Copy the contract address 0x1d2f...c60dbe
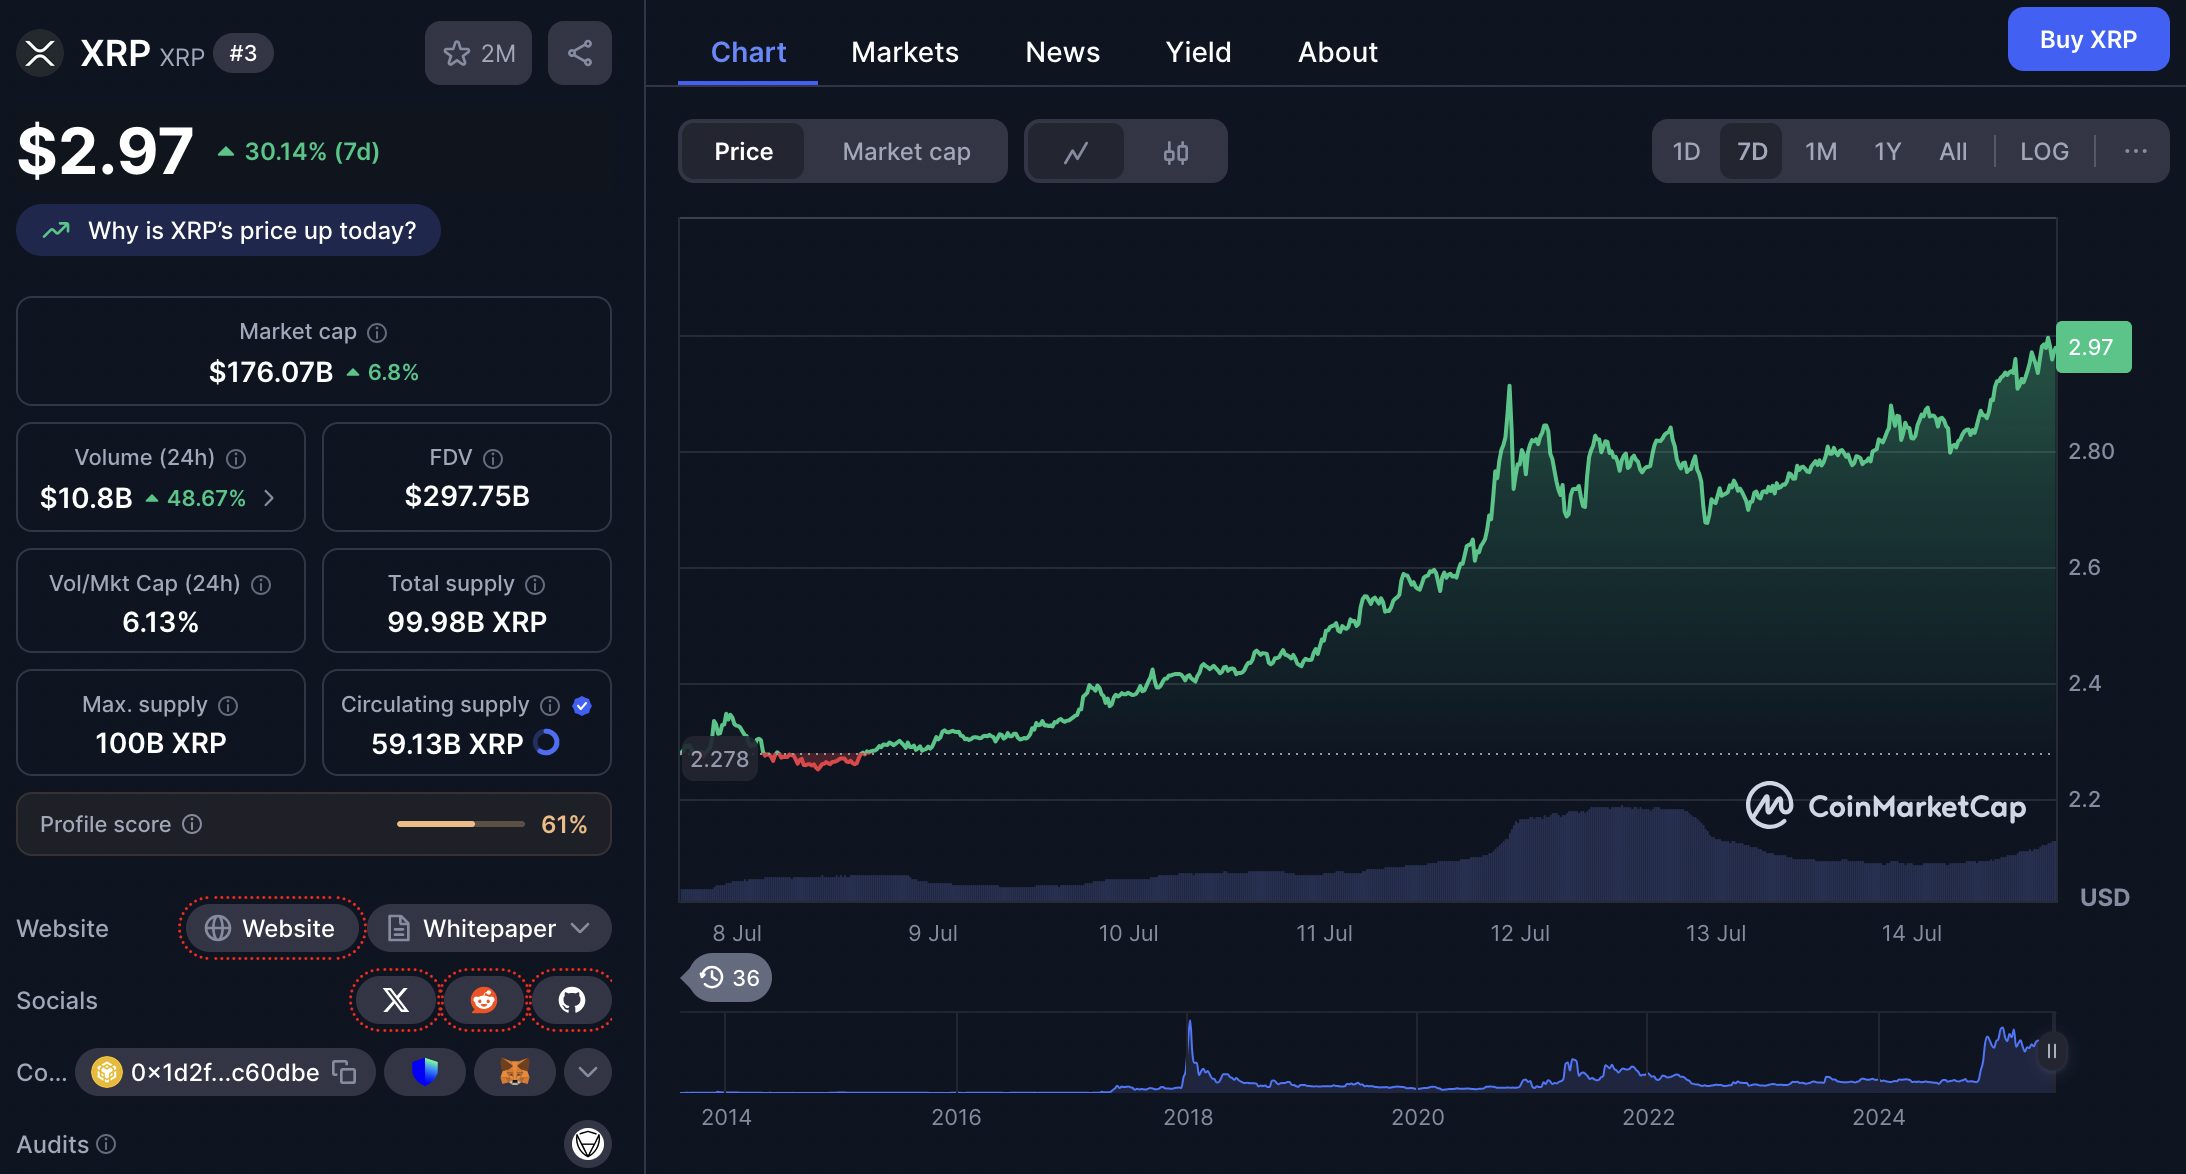 [344, 1072]
